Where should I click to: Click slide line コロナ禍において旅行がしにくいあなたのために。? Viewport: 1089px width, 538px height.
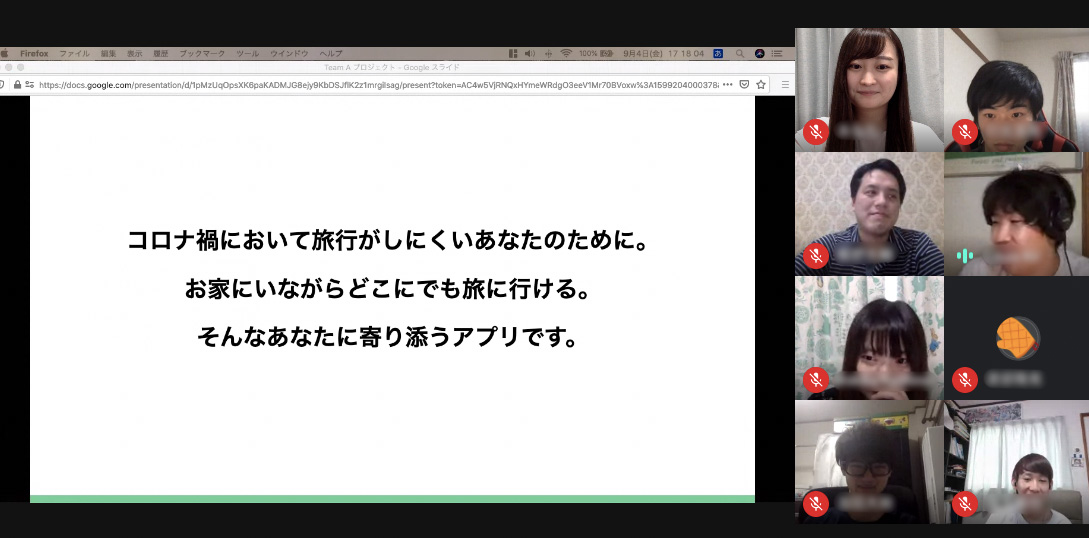pyautogui.click(x=388, y=242)
